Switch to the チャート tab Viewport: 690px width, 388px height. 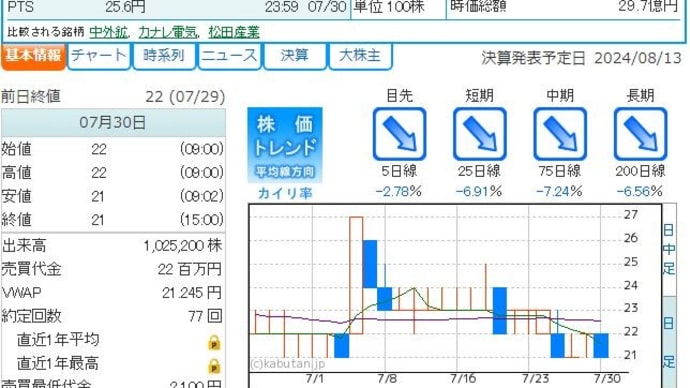coord(99,56)
